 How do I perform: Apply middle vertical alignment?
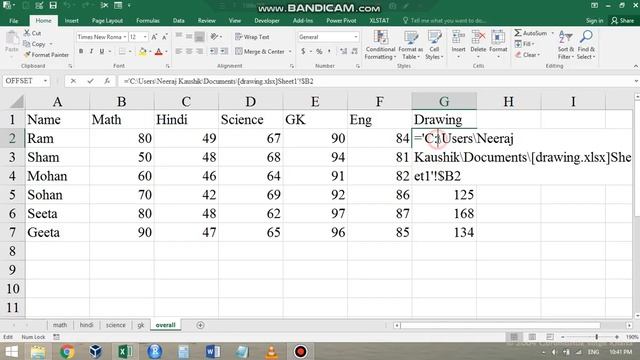pos(189,37)
